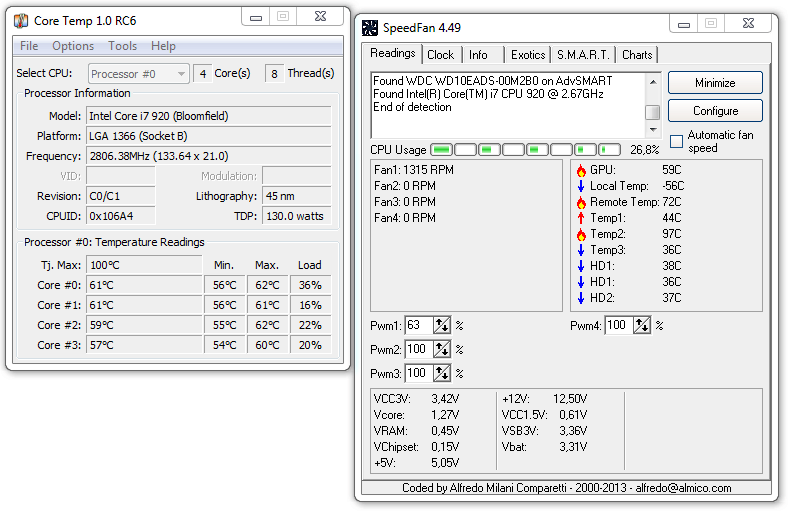
Task: Click the thread count field showing 8
Action: 274,74
